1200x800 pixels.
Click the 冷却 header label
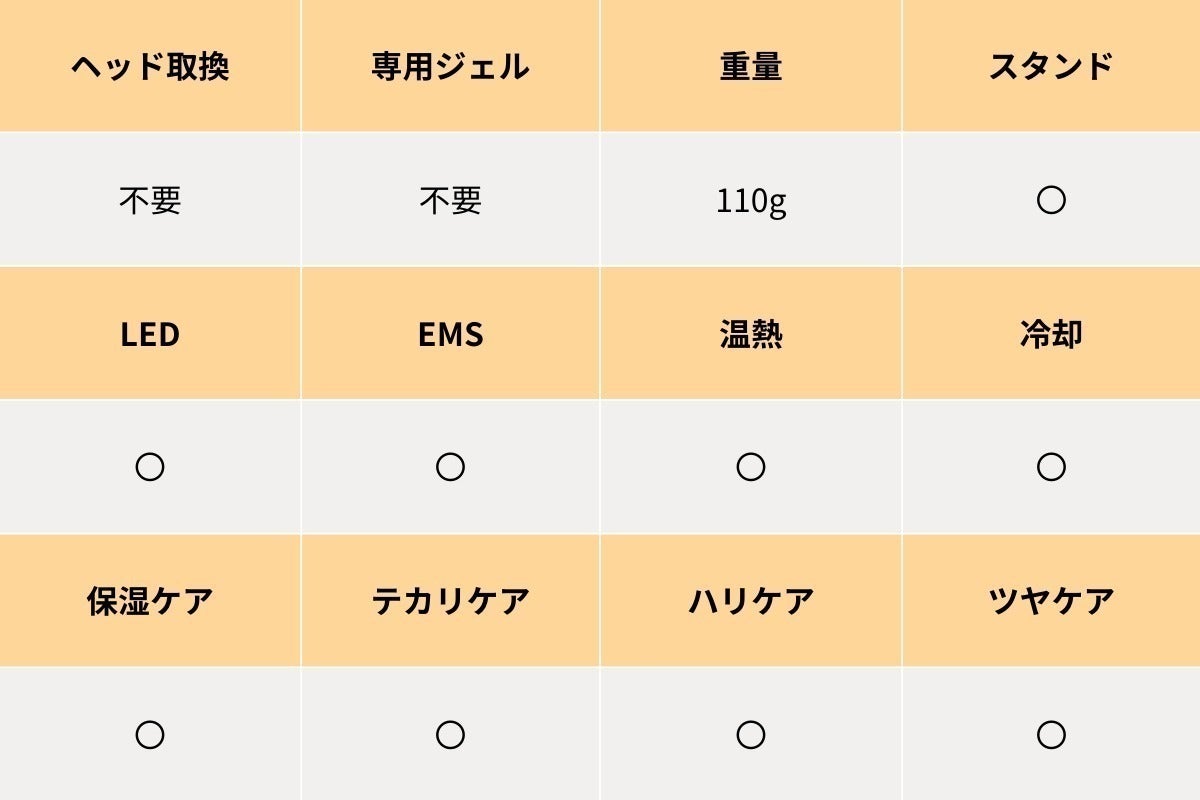(1051, 335)
